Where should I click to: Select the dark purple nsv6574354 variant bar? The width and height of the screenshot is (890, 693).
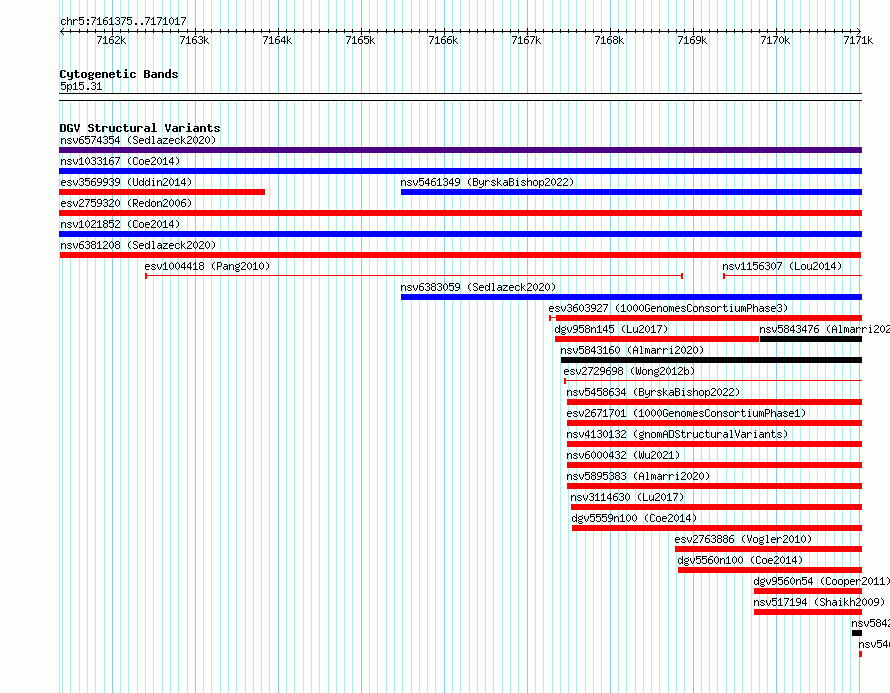(460, 150)
